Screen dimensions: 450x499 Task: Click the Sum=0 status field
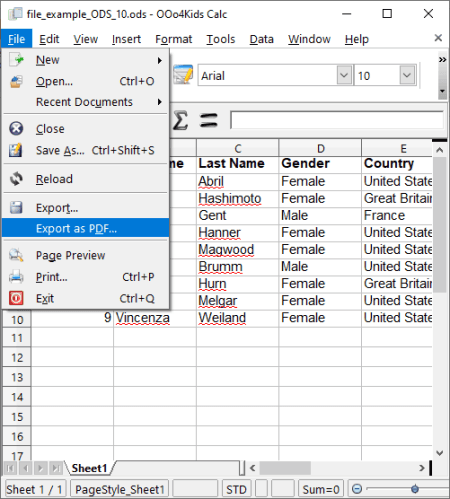[x=321, y=489]
